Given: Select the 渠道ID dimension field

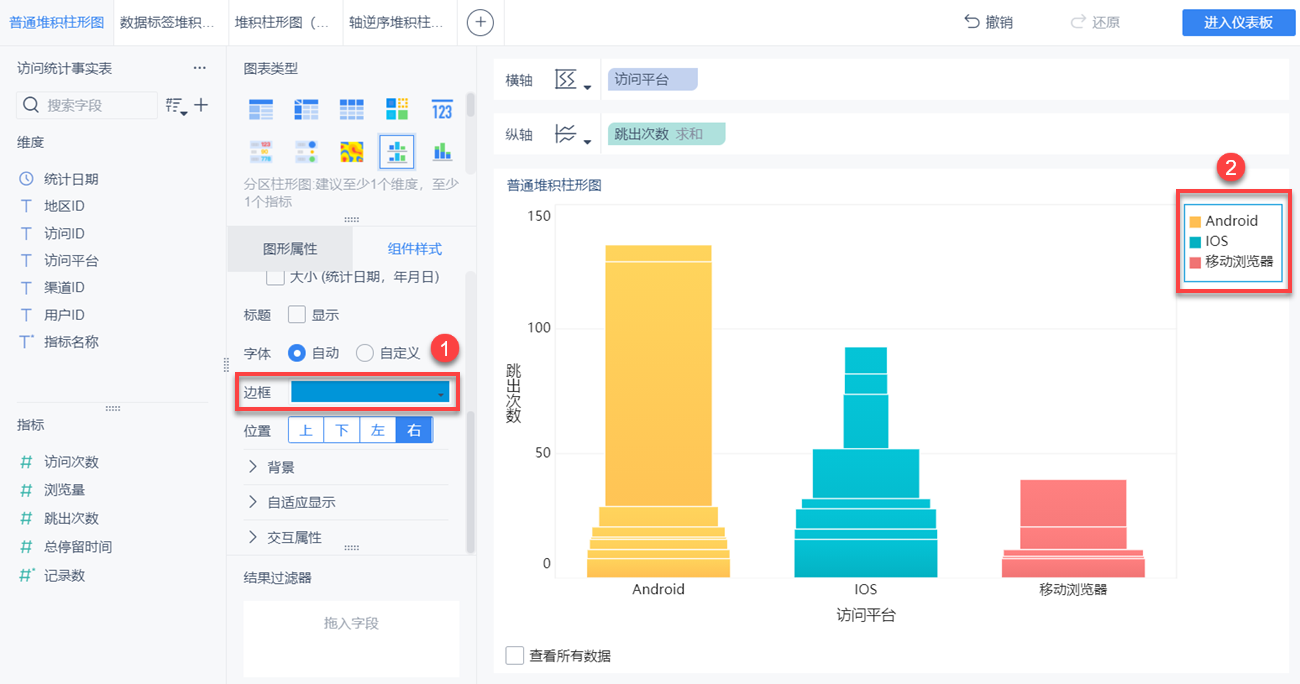Looking at the screenshot, I should point(64,287).
